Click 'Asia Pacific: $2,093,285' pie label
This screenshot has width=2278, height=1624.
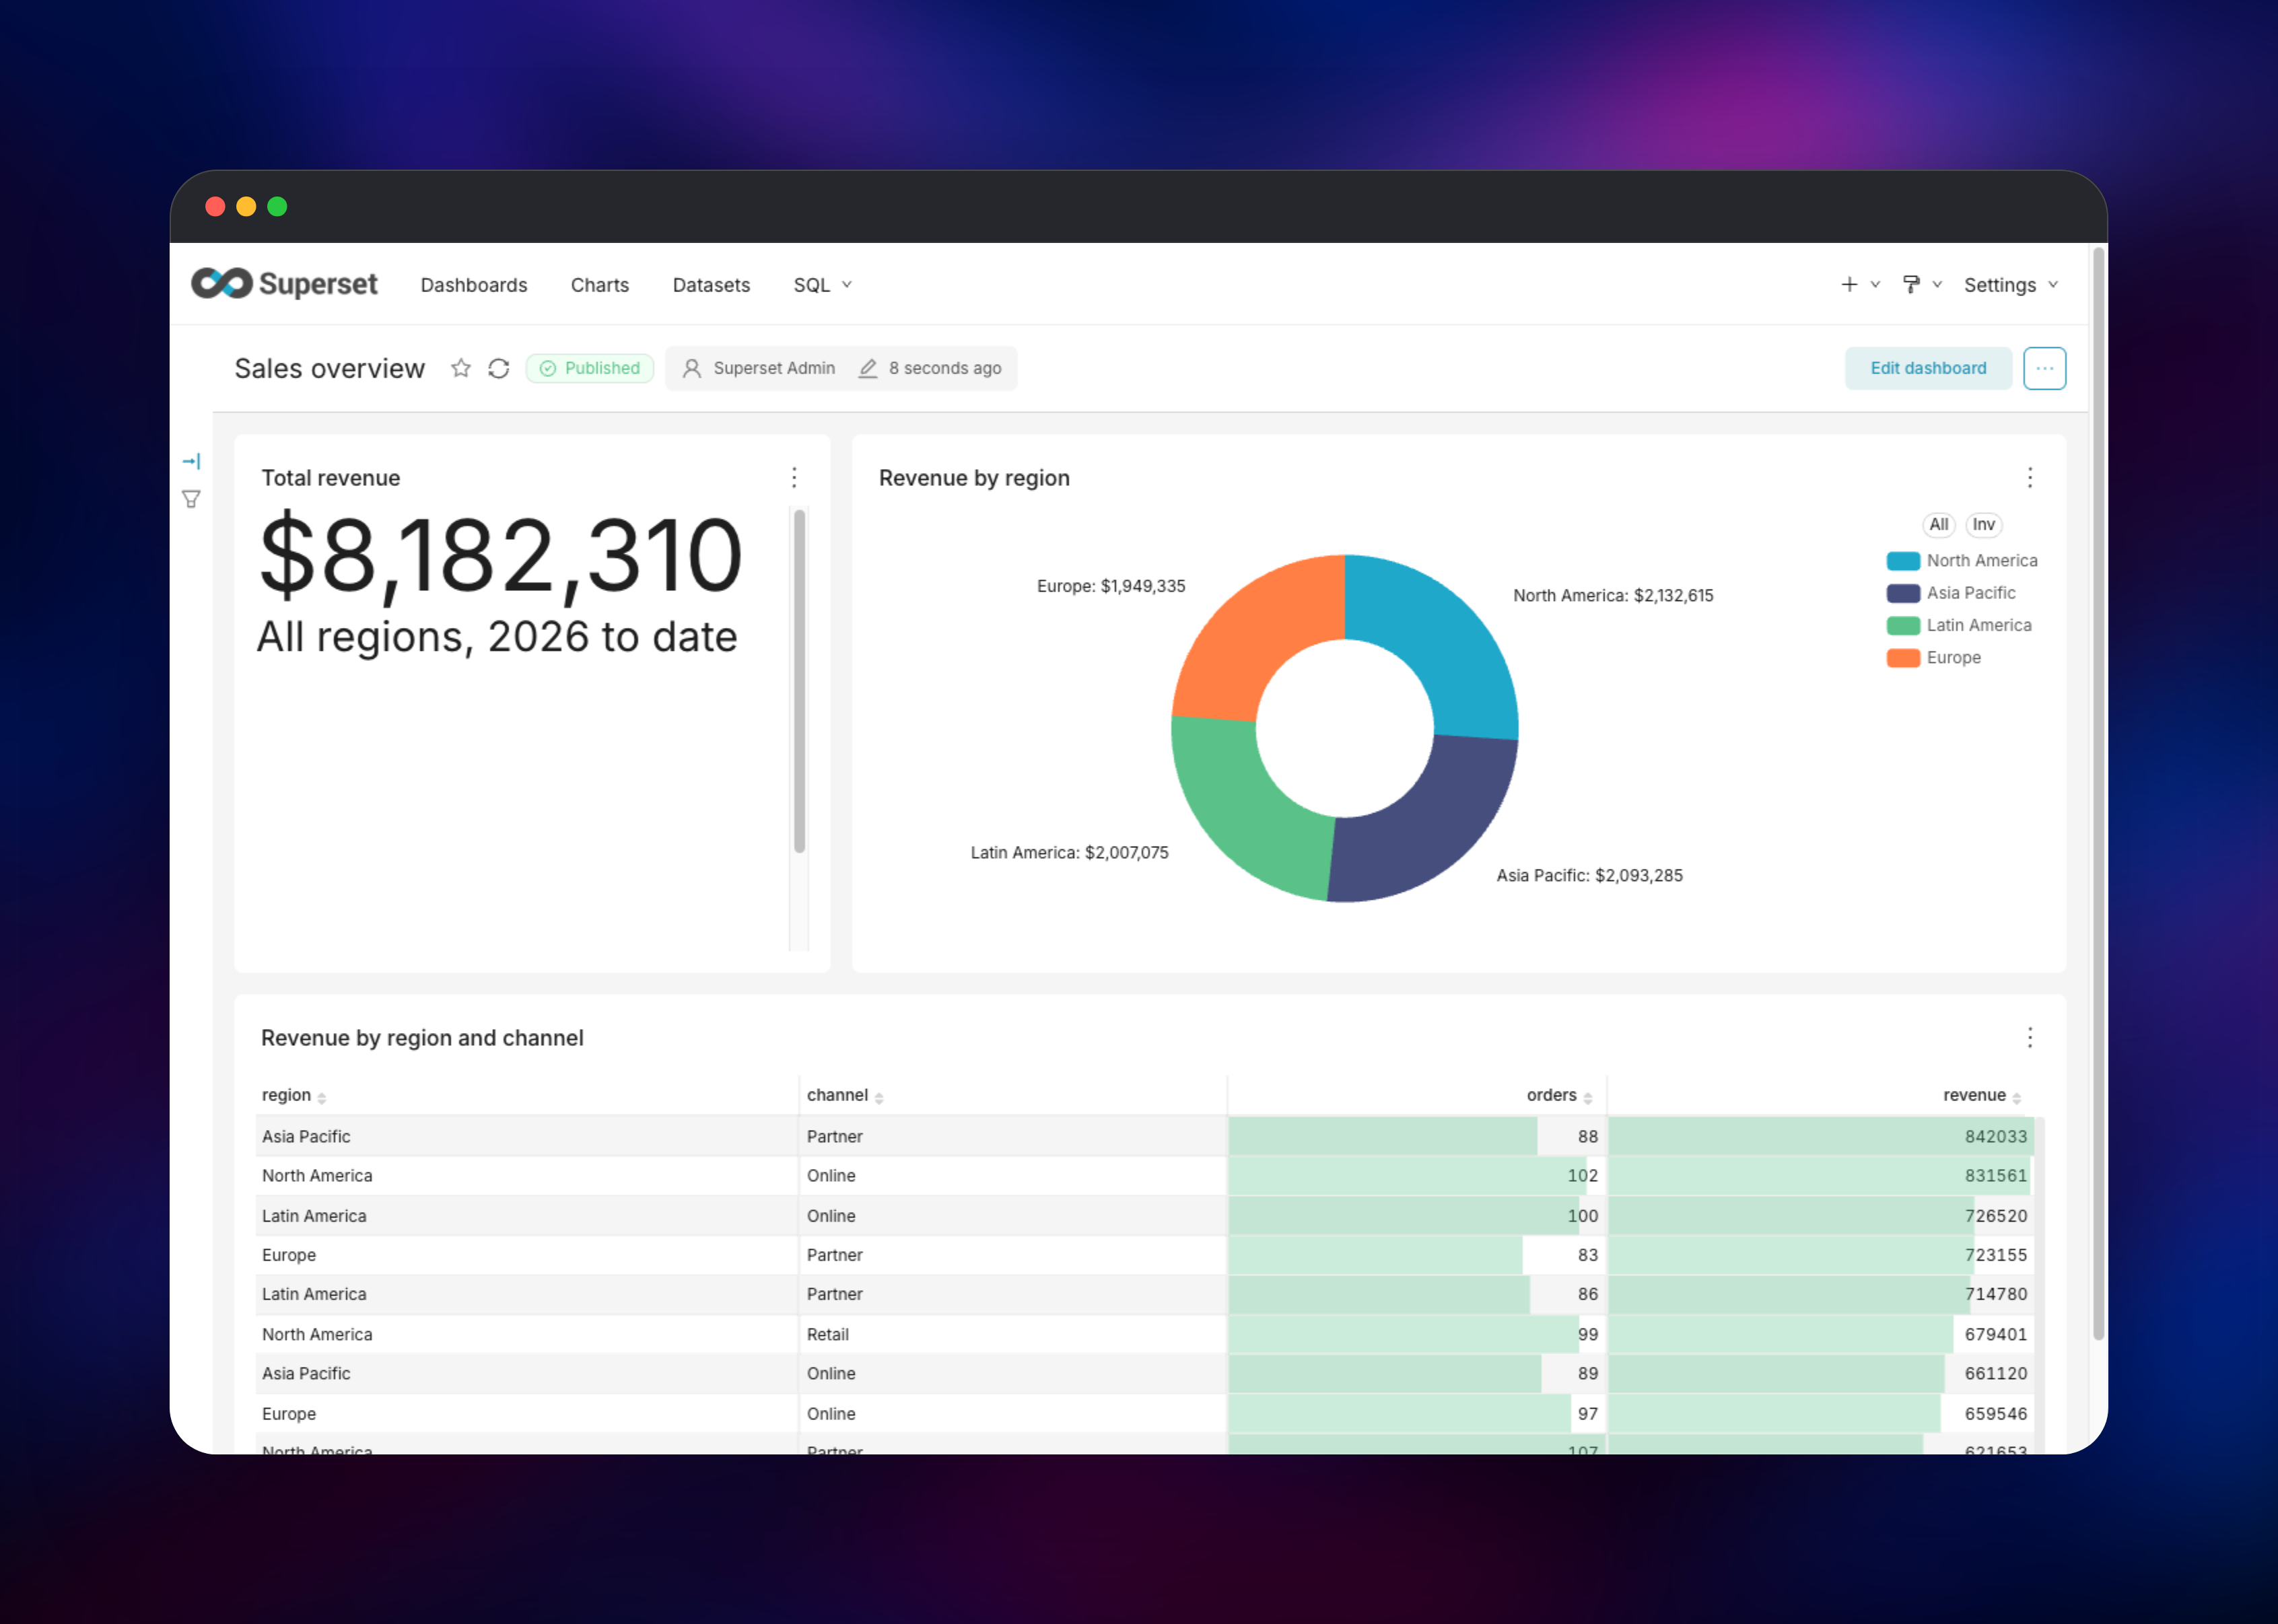(x=1589, y=875)
